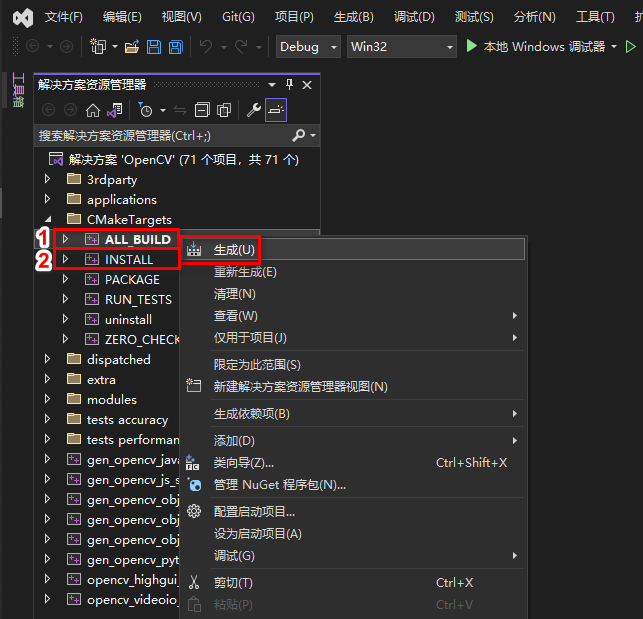Open the 生成依赖项(B) submenu
The width and height of the screenshot is (643, 619).
[x=353, y=413]
